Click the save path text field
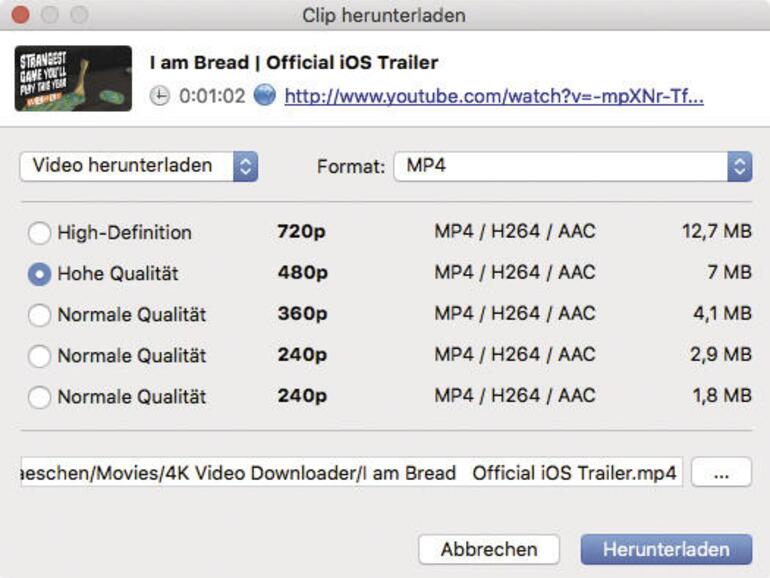The height and width of the screenshot is (578, 770). pos(350,473)
